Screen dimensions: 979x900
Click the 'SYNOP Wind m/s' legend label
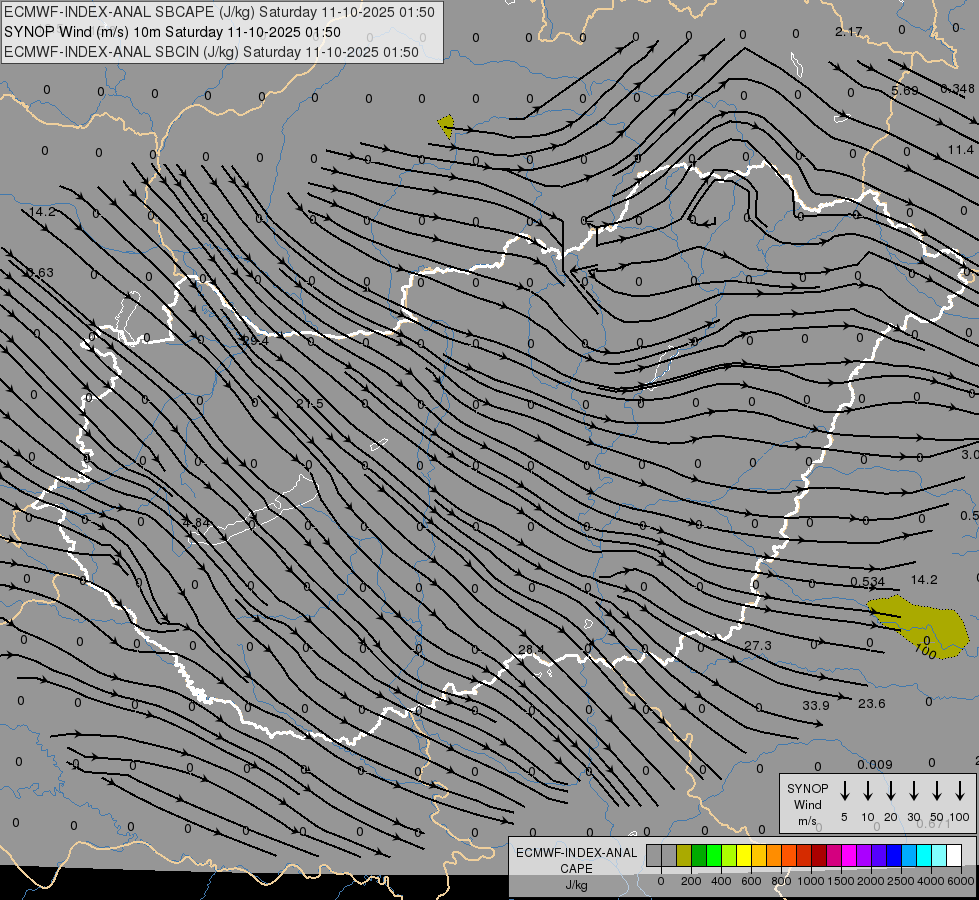807,804
